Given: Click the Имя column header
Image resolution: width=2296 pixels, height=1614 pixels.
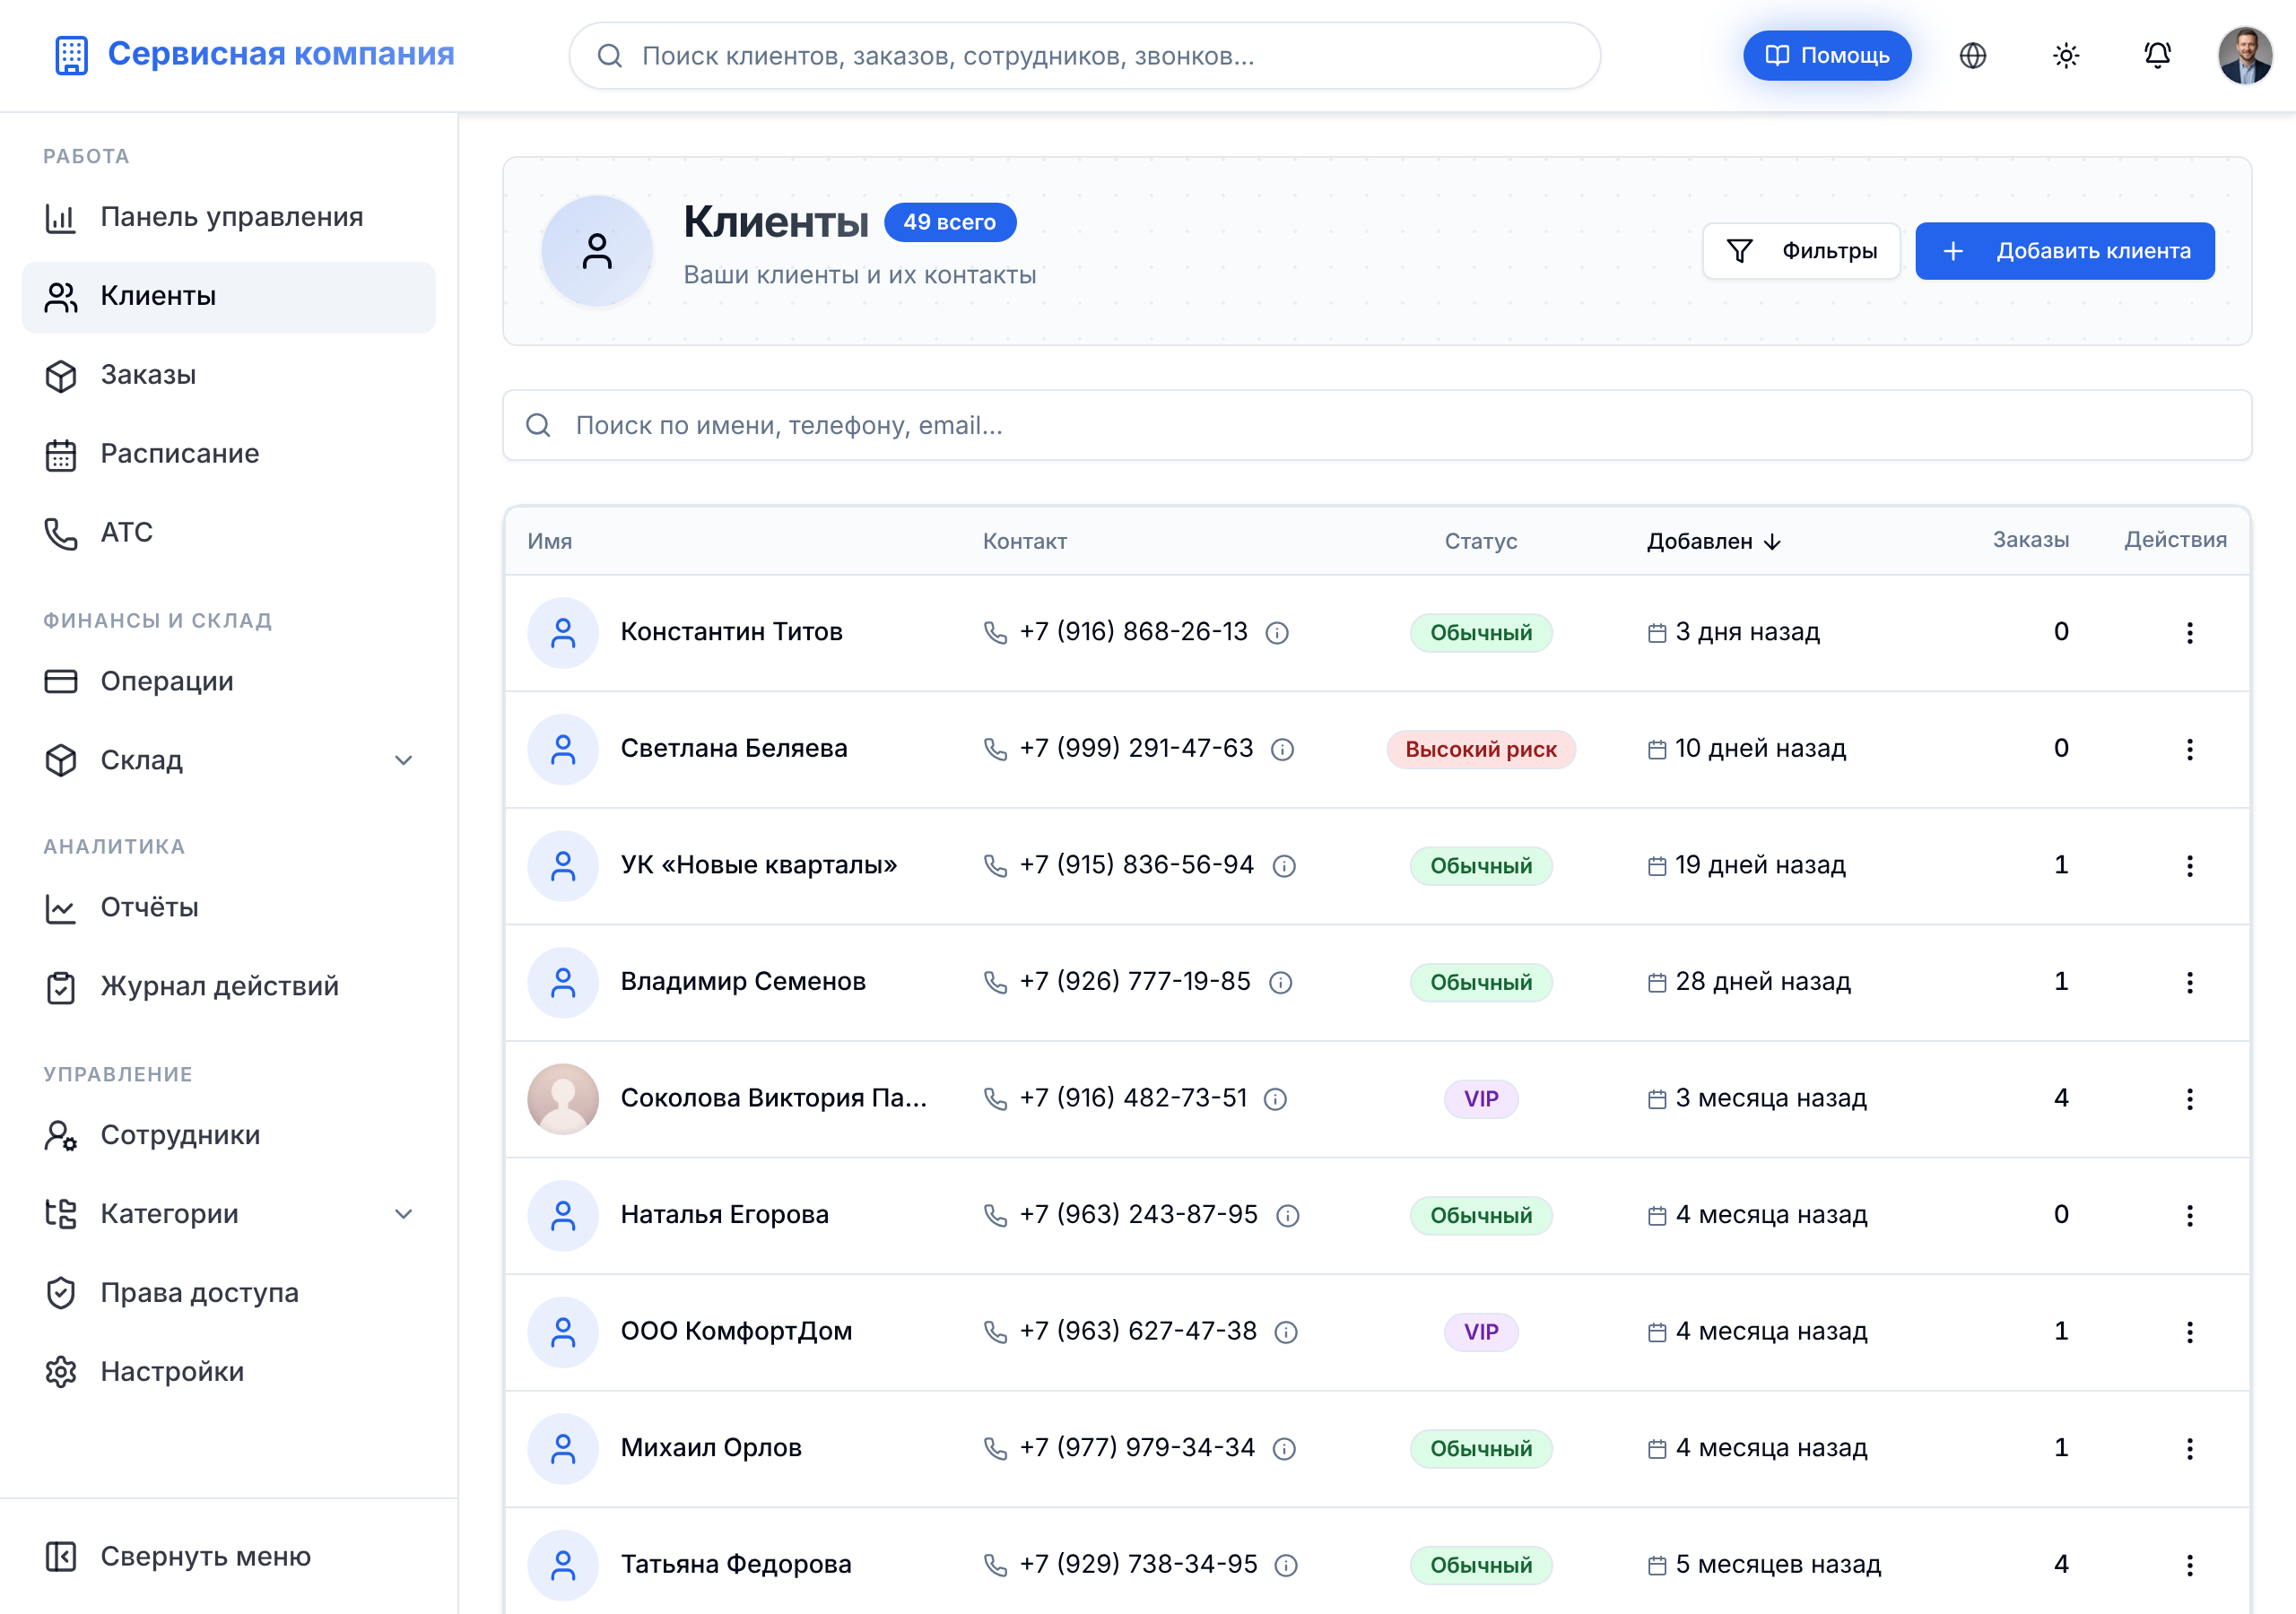Looking at the screenshot, I should click(550, 542).
